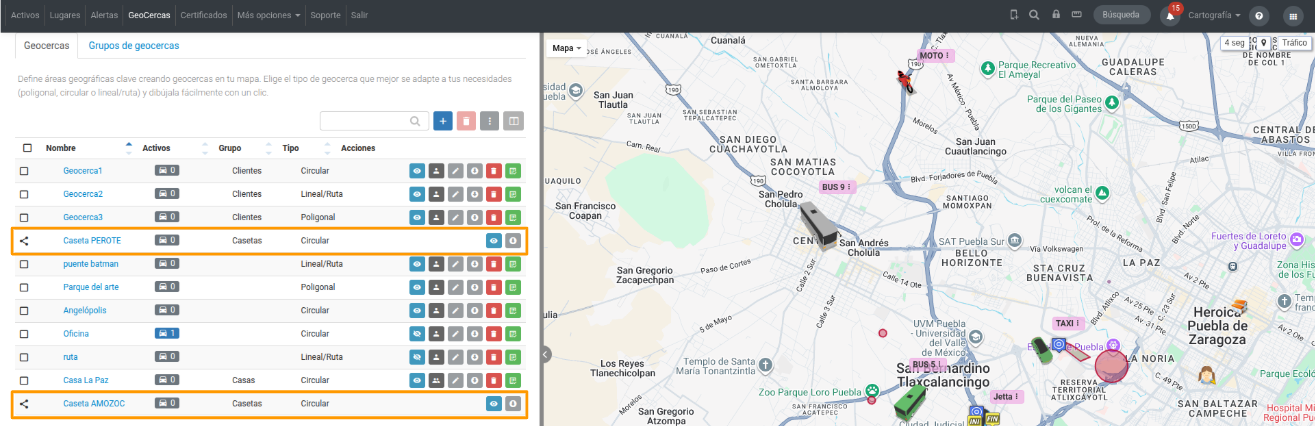Open the help question mark icon

(x=1259, y=16)
